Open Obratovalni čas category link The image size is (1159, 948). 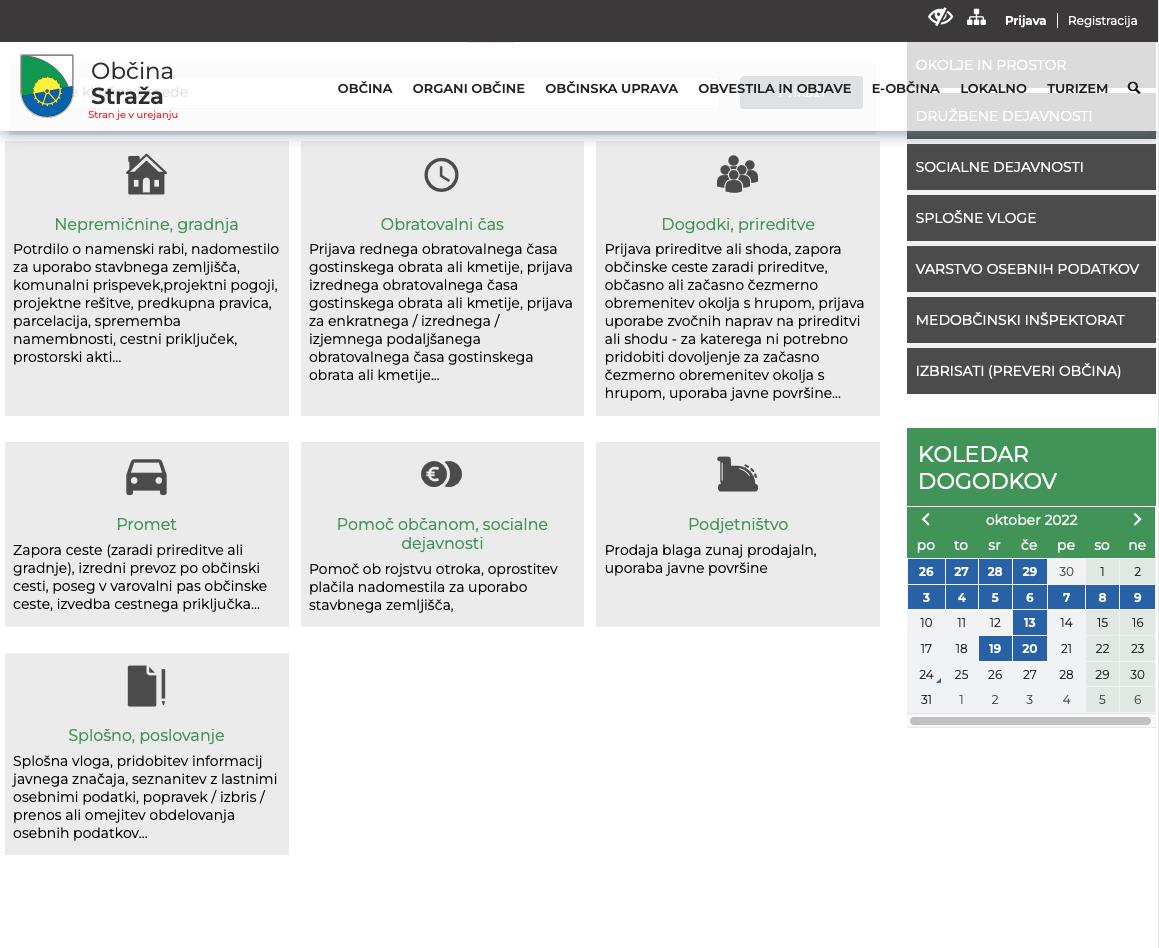click(442, 224)
